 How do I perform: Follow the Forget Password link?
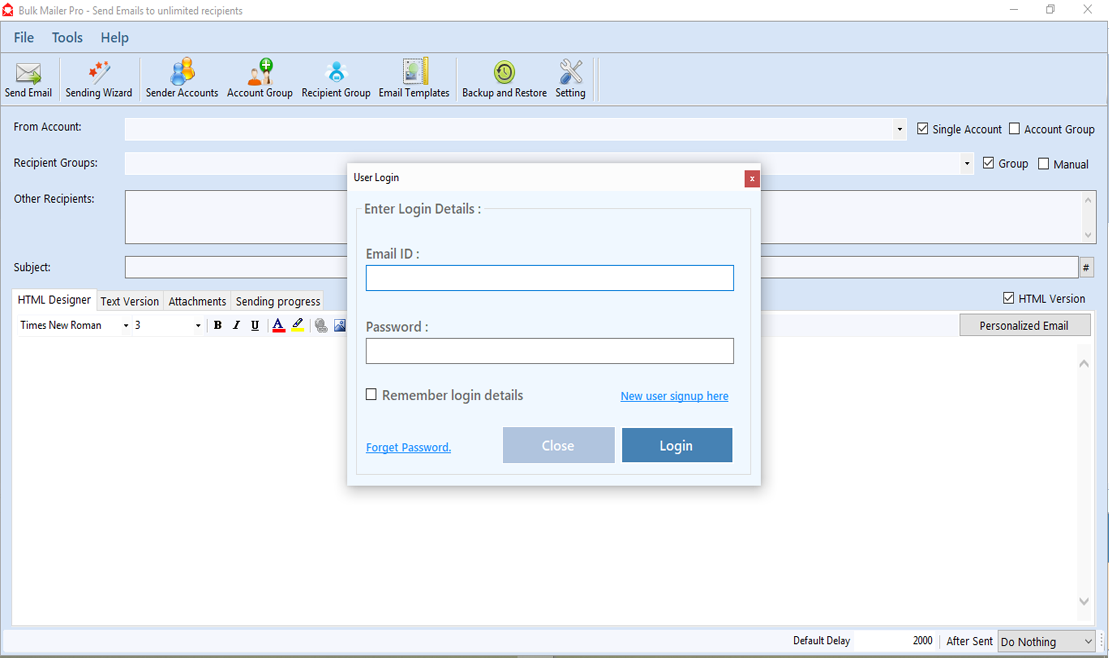point(408,447)
